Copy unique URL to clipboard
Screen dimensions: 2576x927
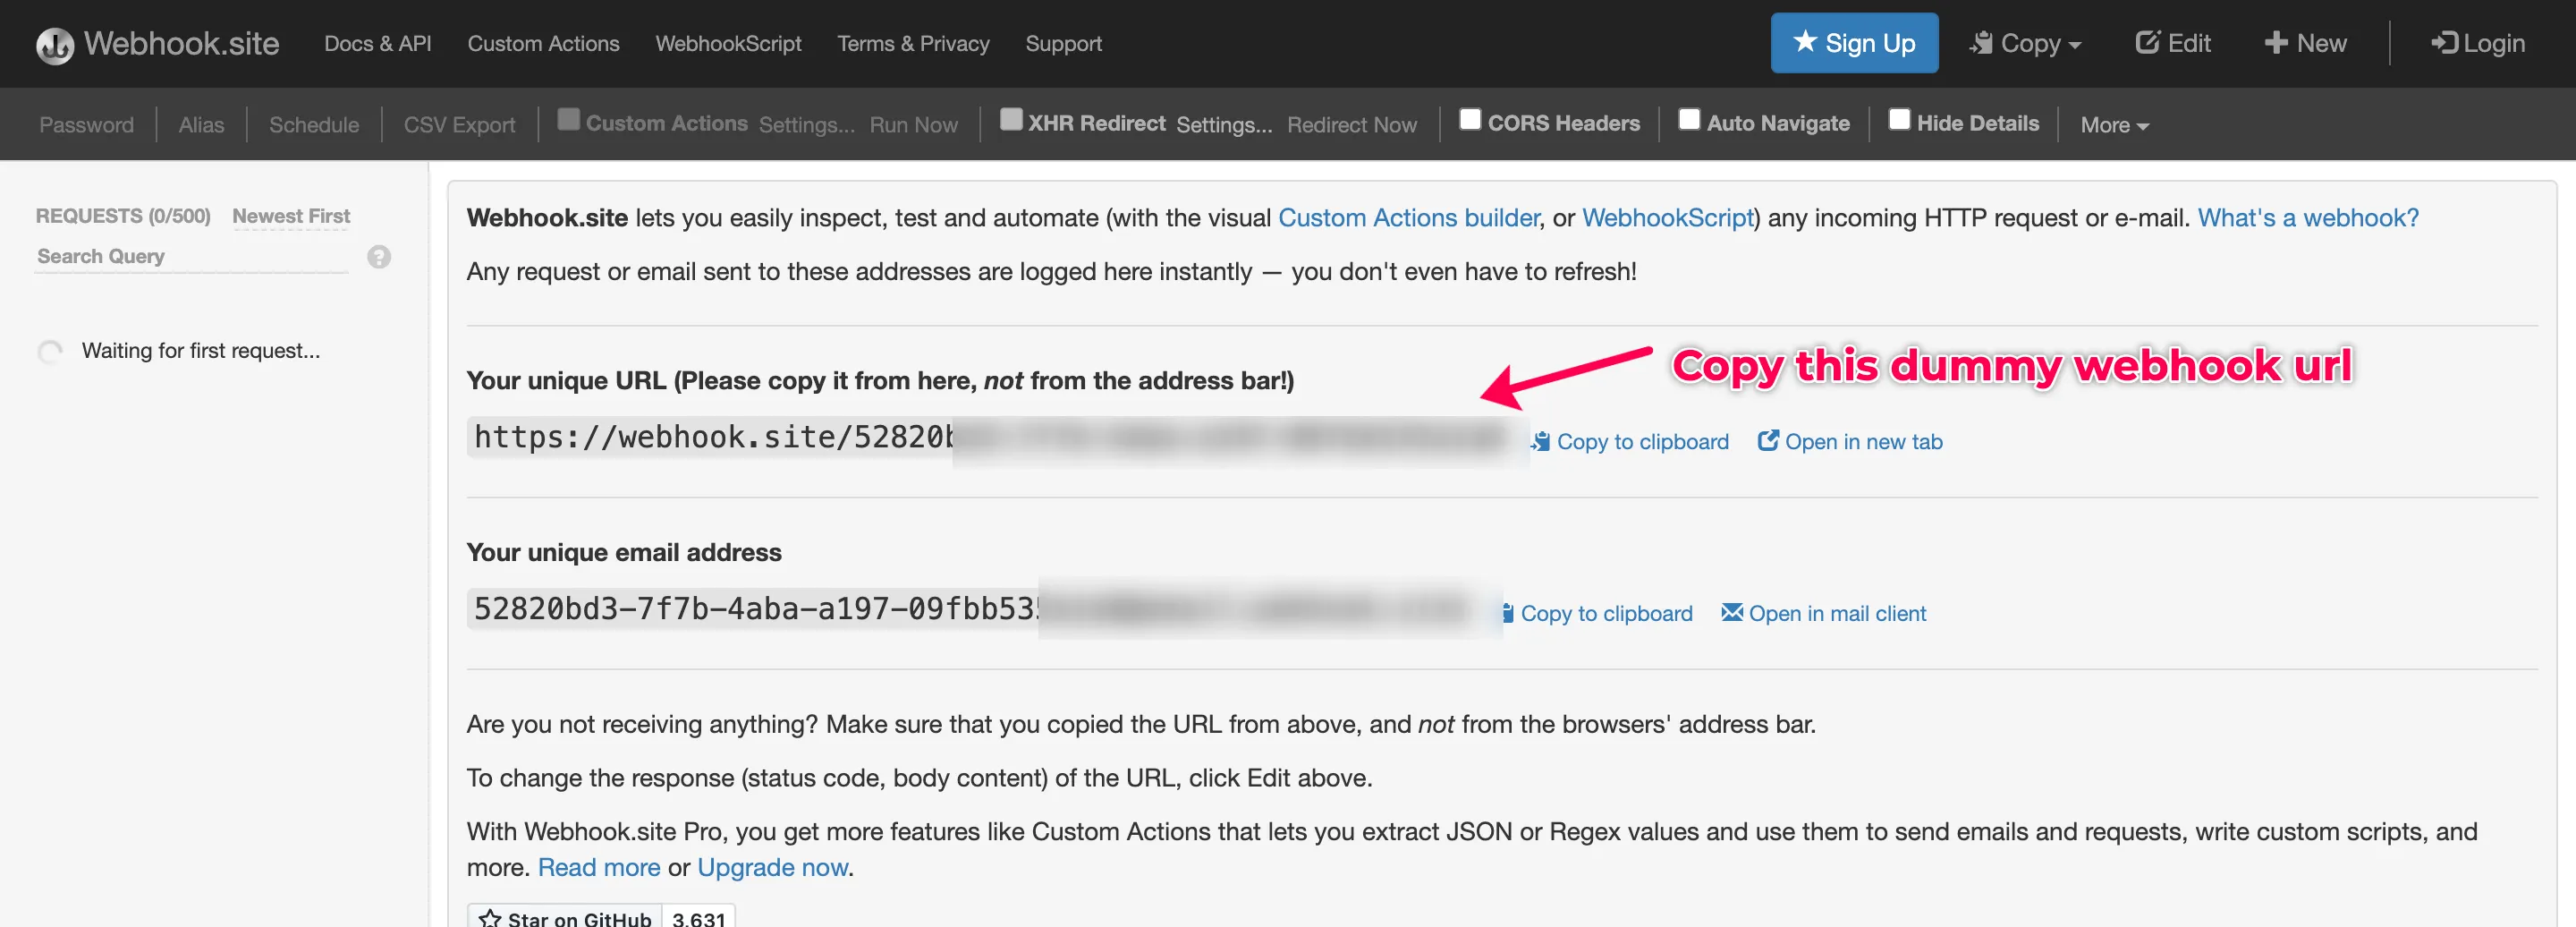coord(1630,441)
